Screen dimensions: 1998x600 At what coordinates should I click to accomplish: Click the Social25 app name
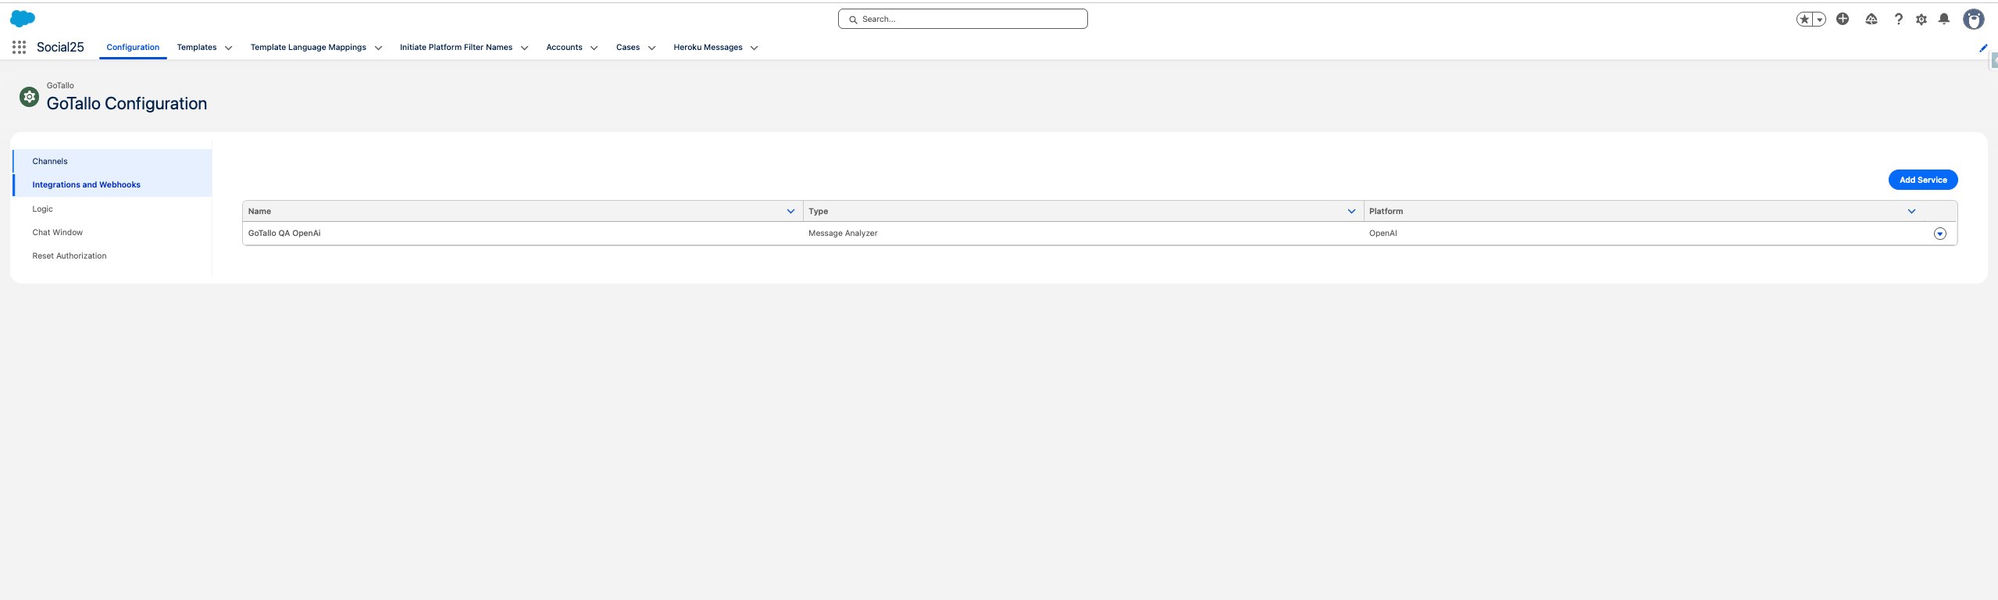click(60, 47)
